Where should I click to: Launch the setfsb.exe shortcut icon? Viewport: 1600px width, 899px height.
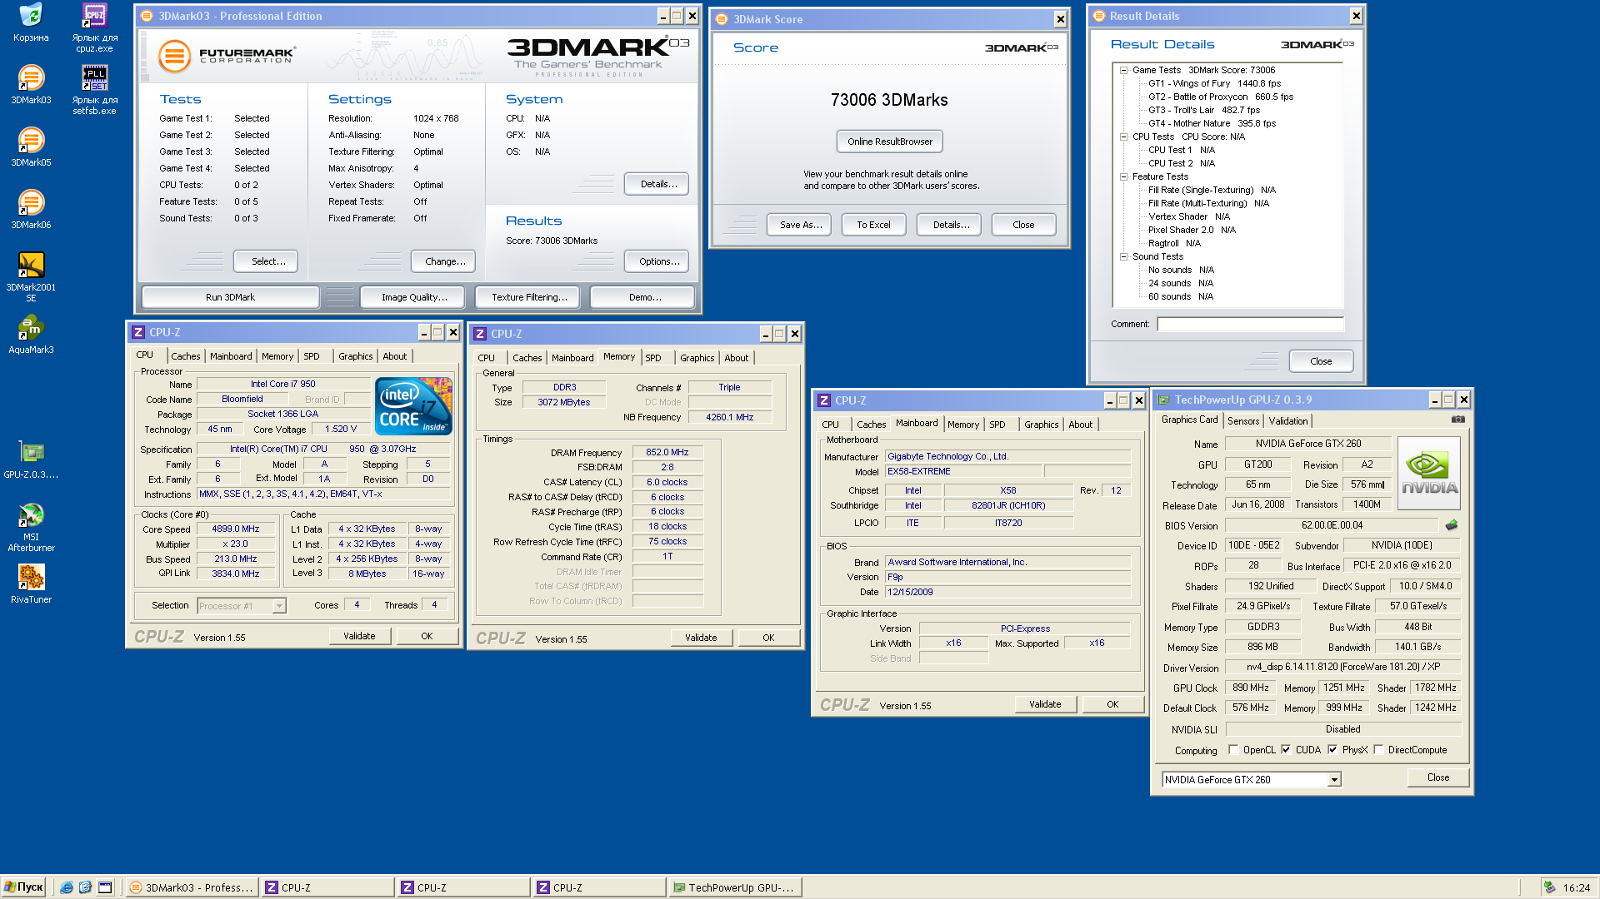pyautogui.click(x=94, y=89)
